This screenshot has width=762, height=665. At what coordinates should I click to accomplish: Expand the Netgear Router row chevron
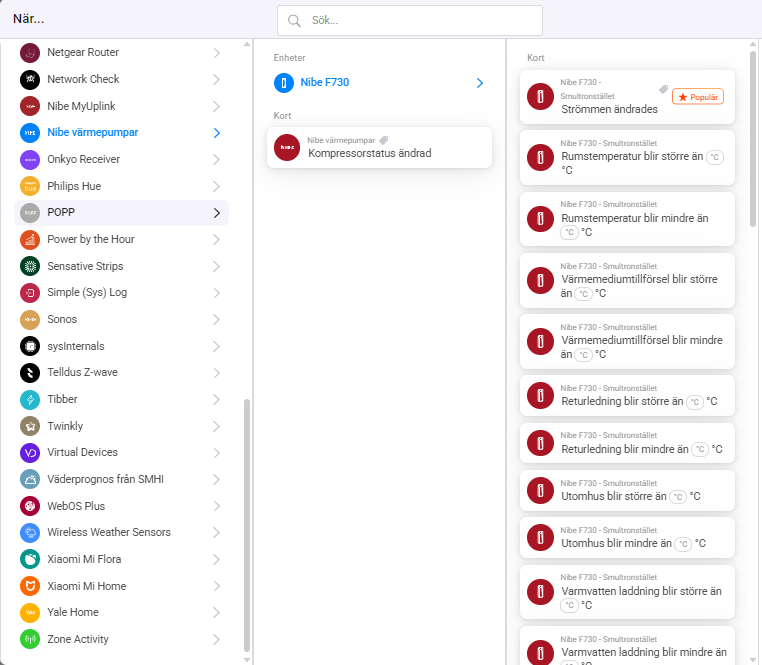click(x=217, y=52)
